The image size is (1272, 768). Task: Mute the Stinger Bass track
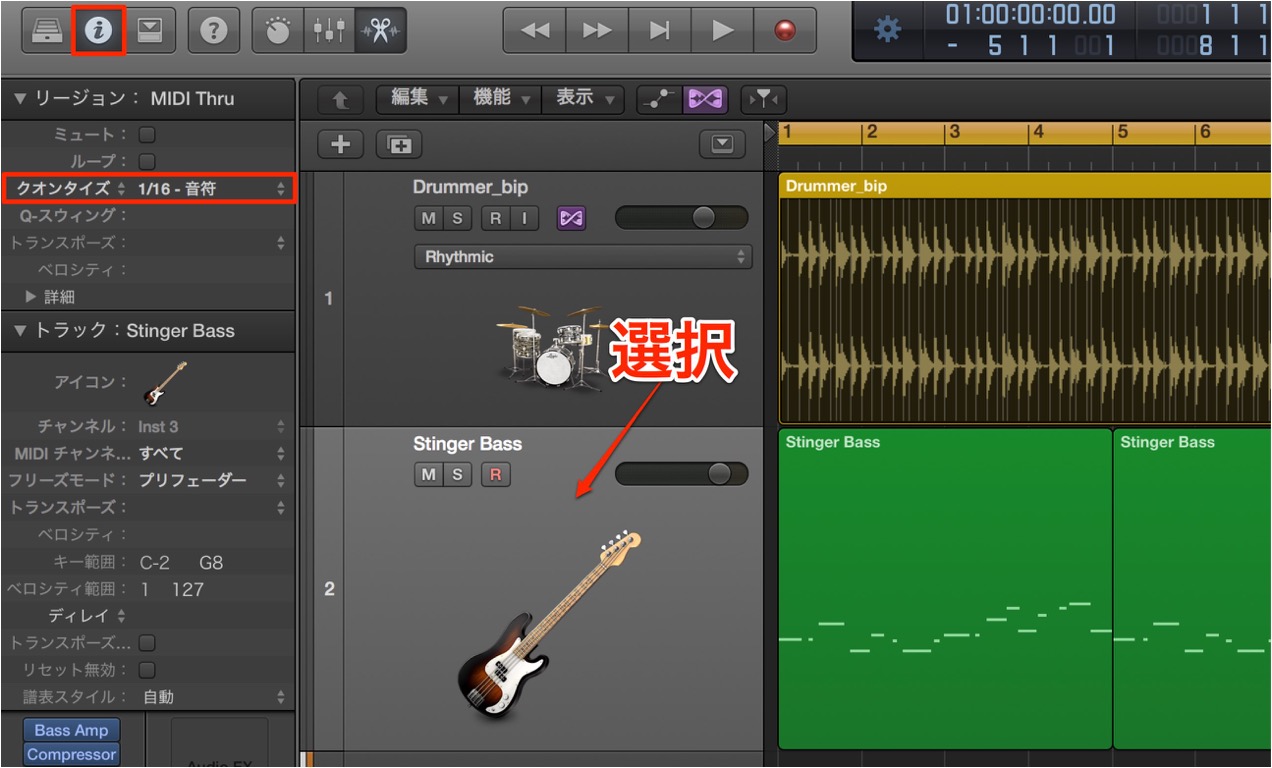pyautogui.click(x=429, y=475)
